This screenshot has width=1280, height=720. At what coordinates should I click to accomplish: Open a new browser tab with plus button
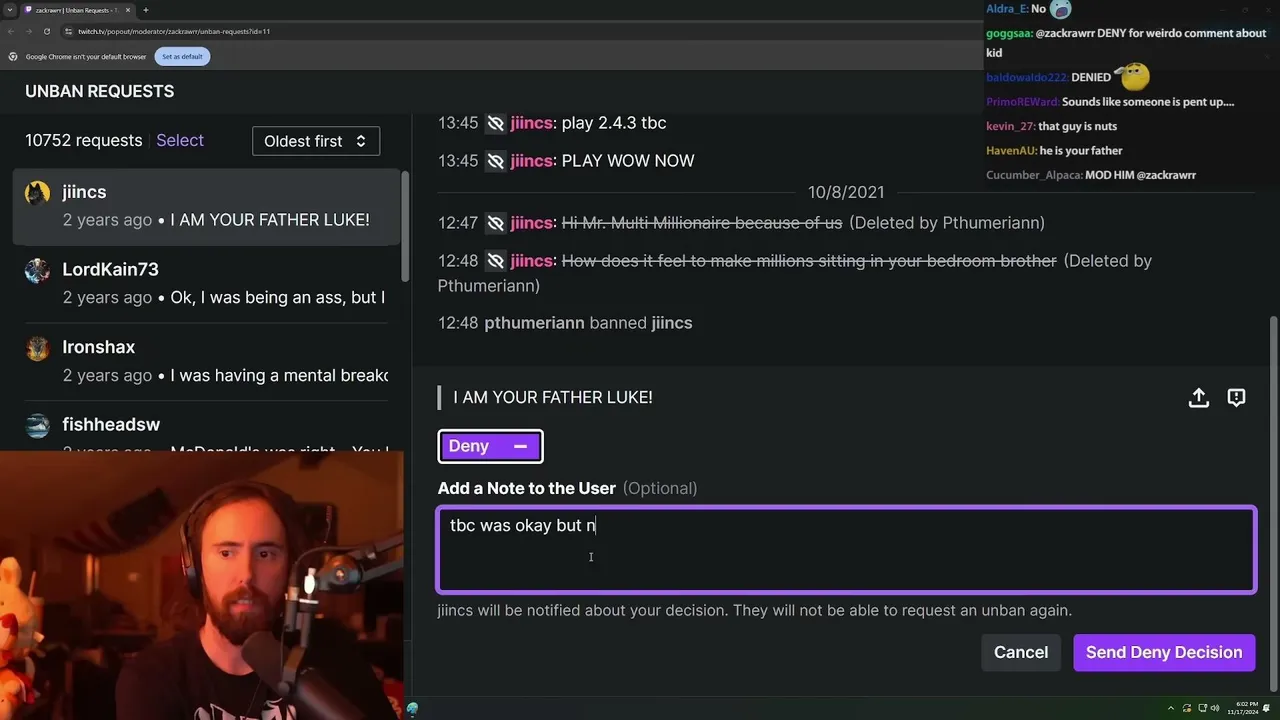point(146,10)
